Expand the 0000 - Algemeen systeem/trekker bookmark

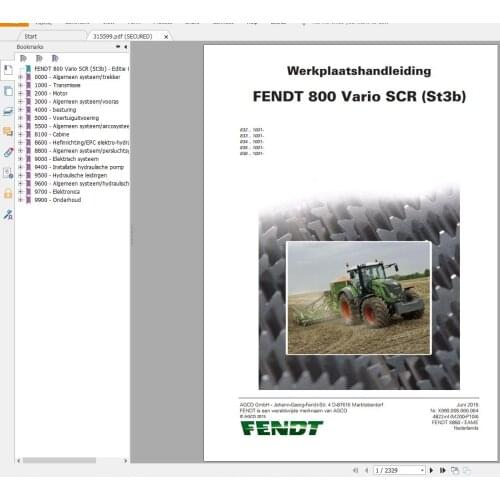click(21, 77)
